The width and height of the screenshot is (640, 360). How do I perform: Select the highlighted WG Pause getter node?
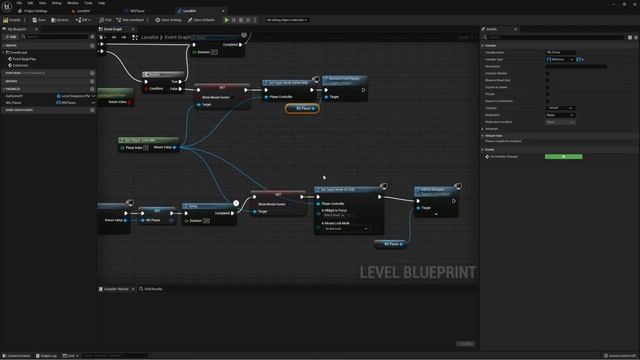[302, 109]
